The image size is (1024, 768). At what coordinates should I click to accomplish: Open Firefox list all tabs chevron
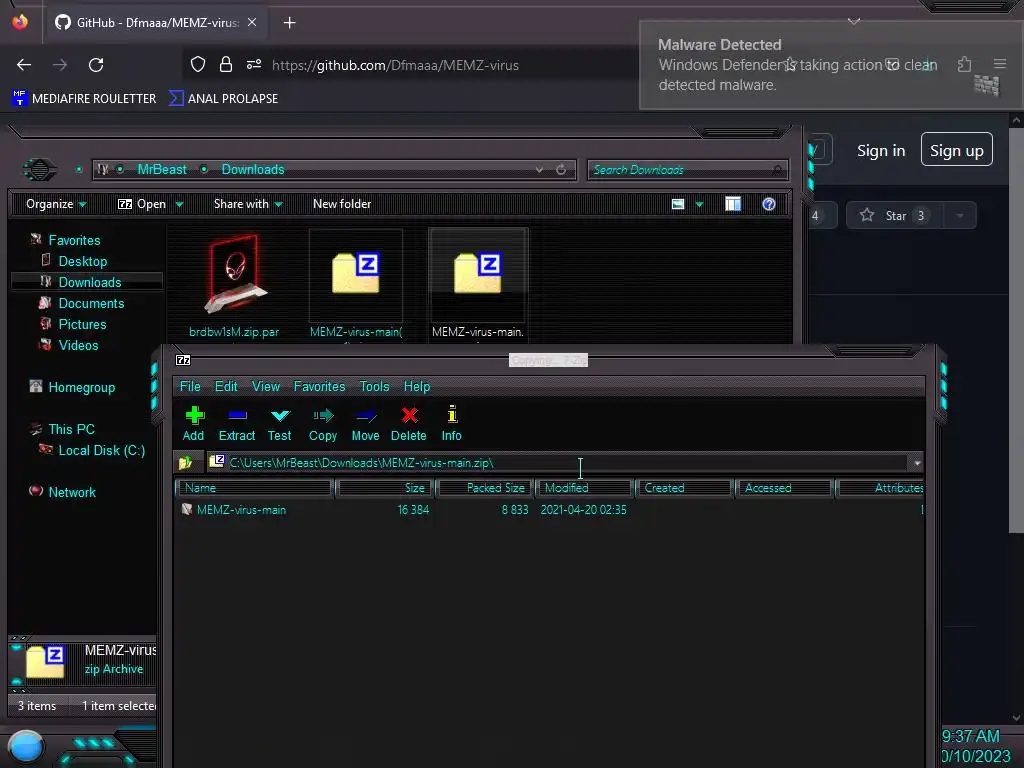[854, 22]
